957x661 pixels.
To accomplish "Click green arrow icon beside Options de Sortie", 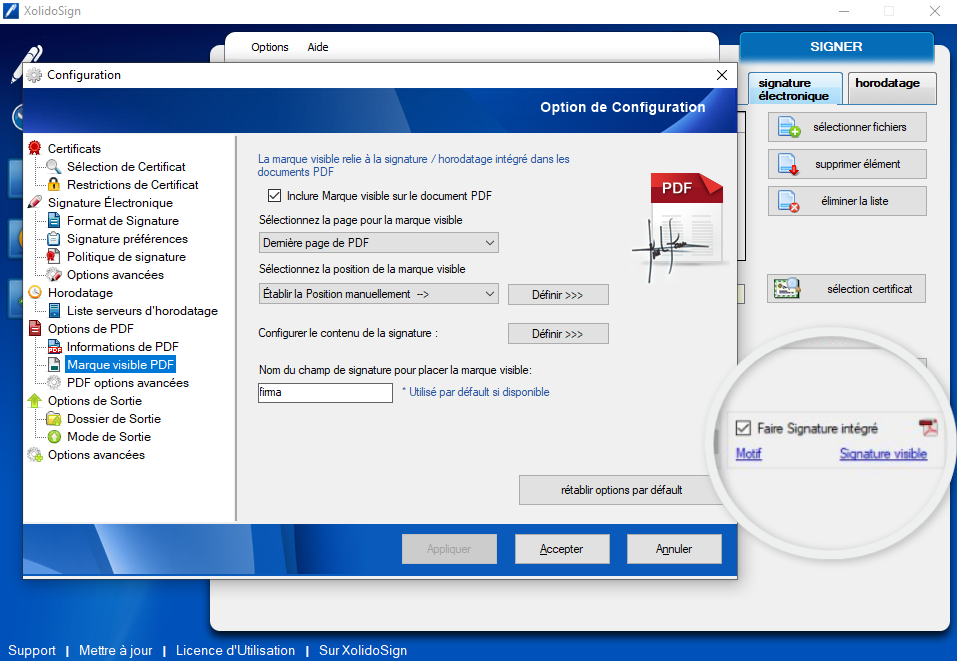I will click(35, 400).
